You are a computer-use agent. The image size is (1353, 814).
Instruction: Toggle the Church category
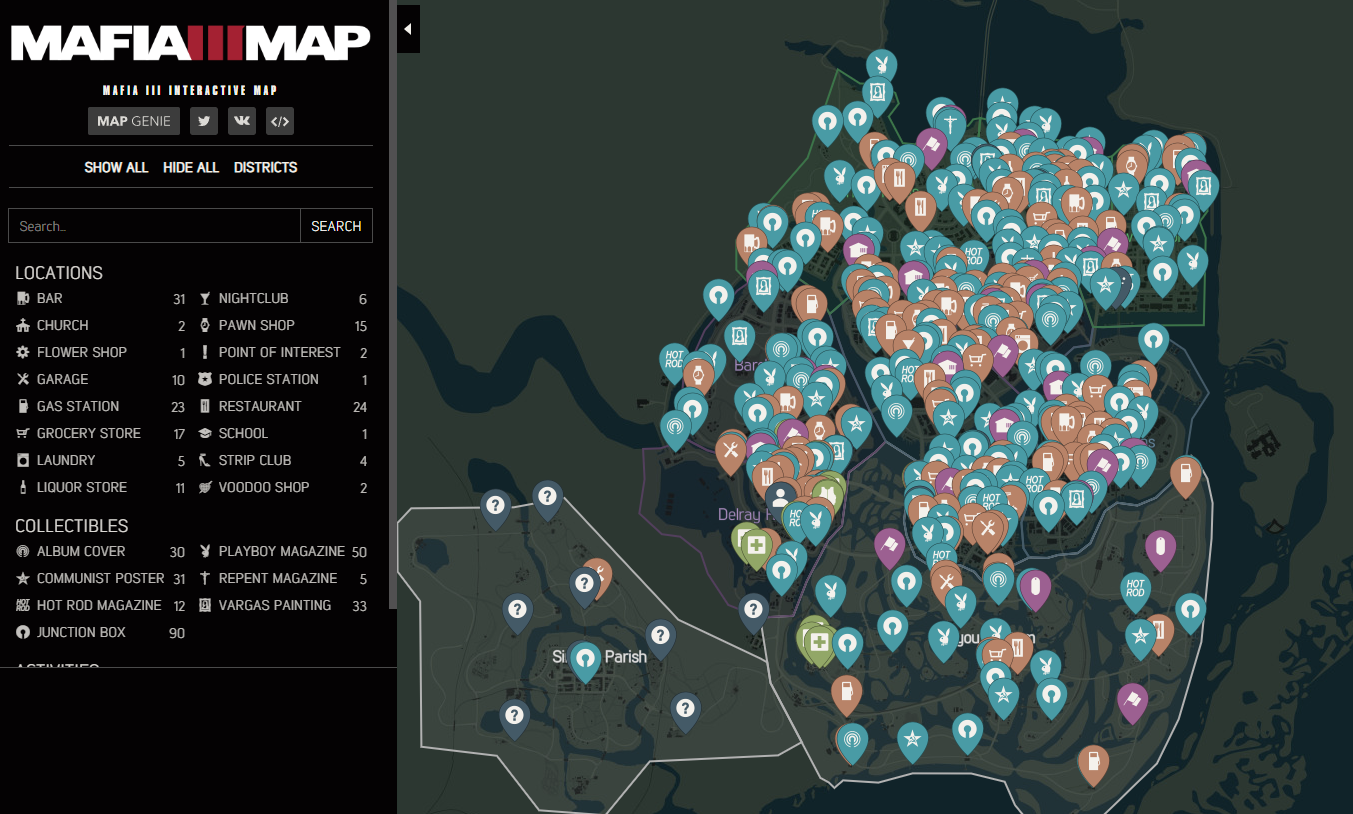101,325
